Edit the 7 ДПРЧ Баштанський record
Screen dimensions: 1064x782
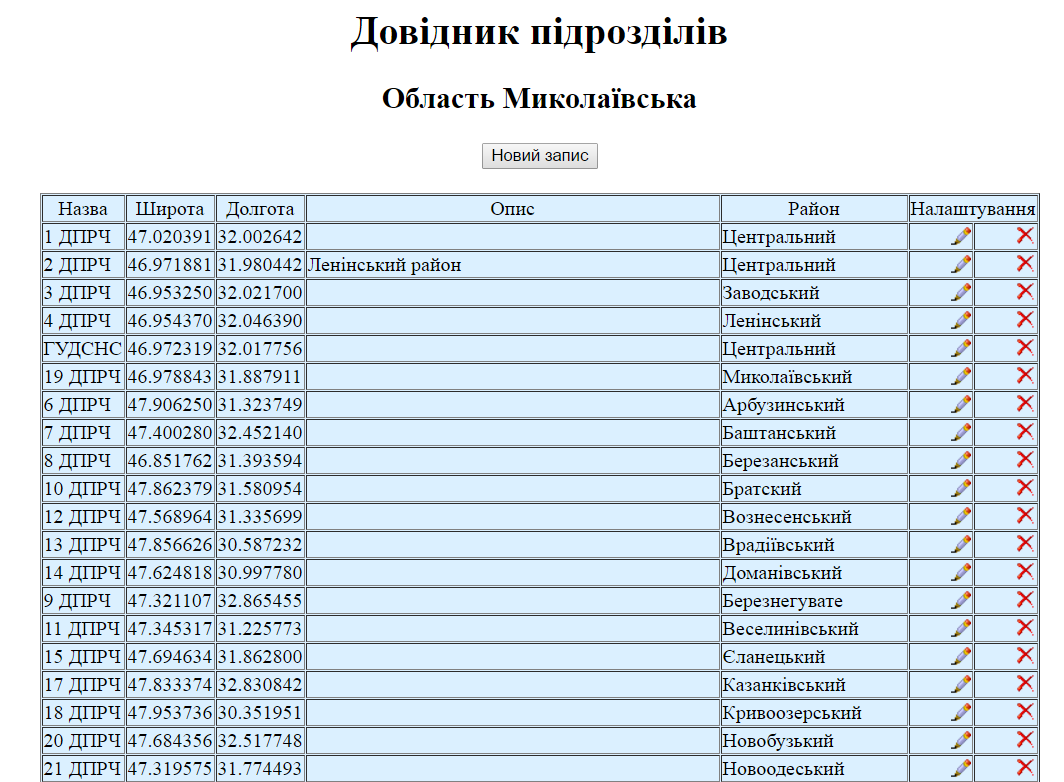tap(961, 432)
